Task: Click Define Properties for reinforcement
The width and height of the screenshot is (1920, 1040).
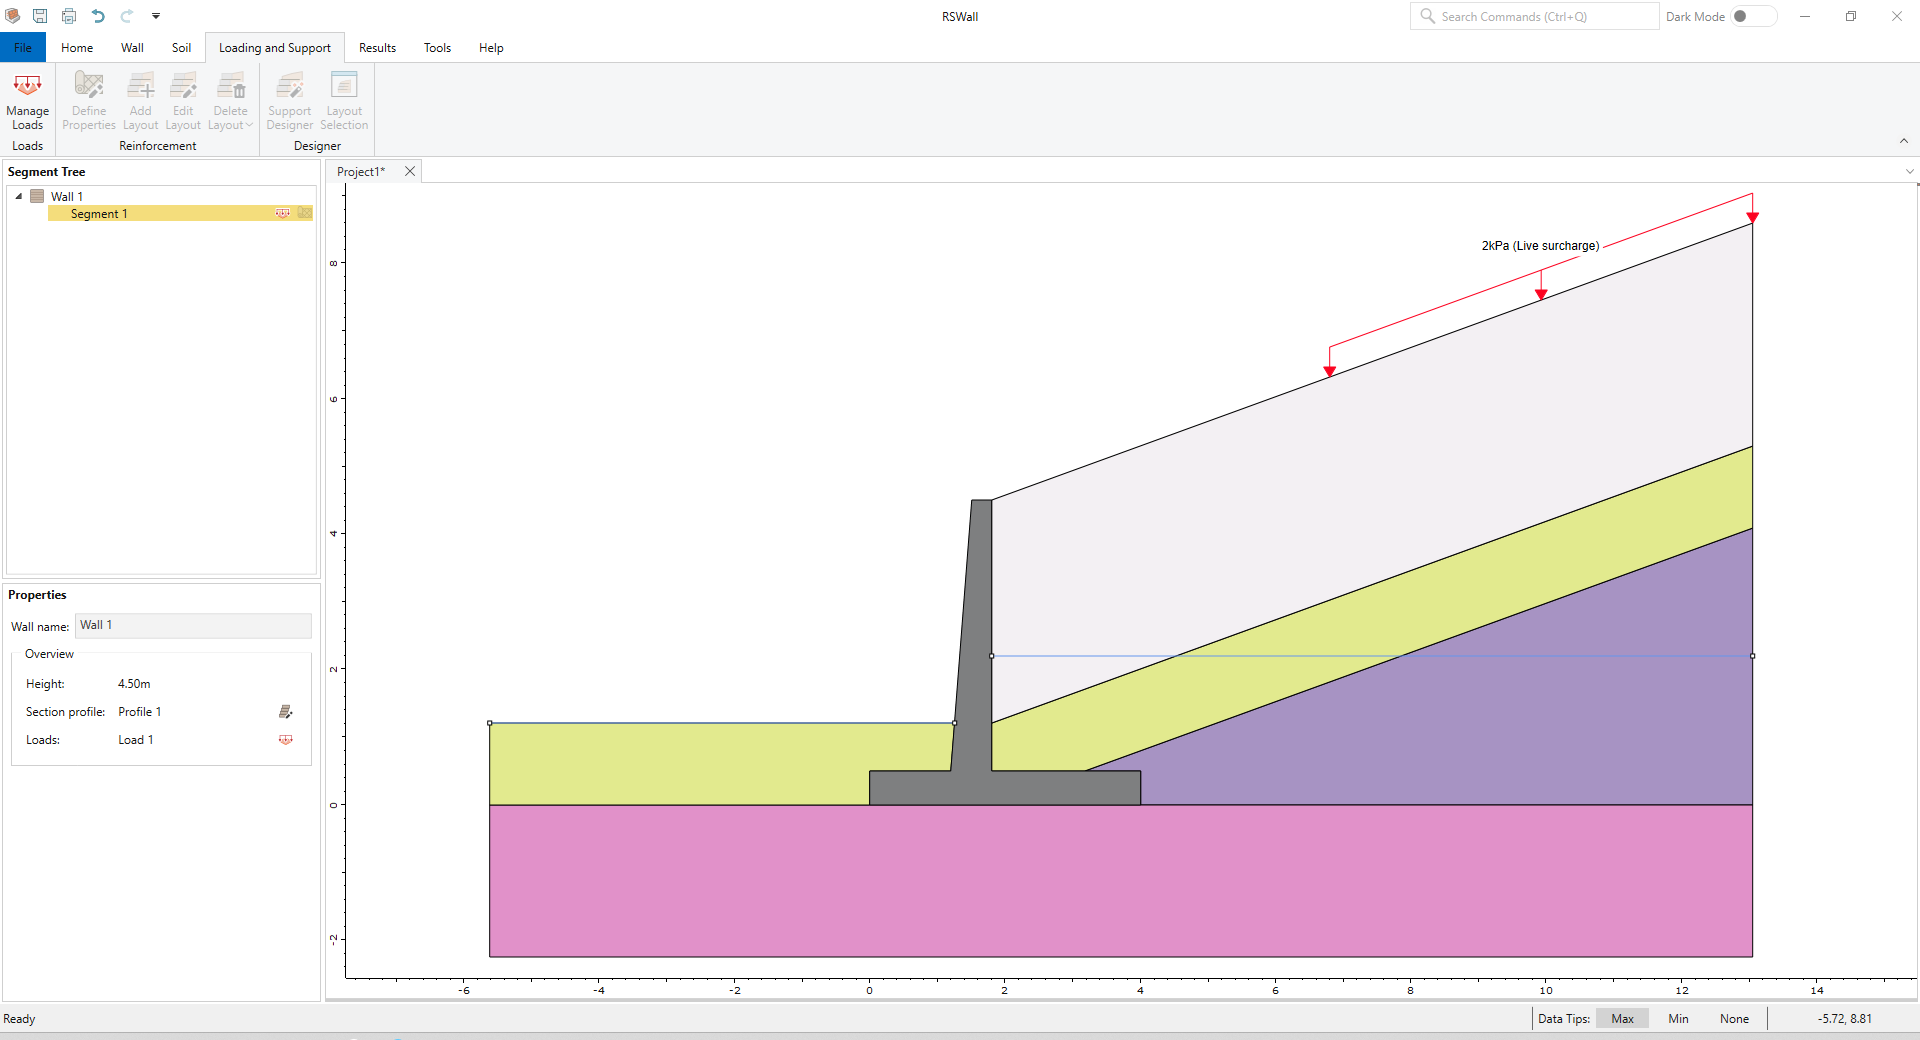Action: [89, 101]
